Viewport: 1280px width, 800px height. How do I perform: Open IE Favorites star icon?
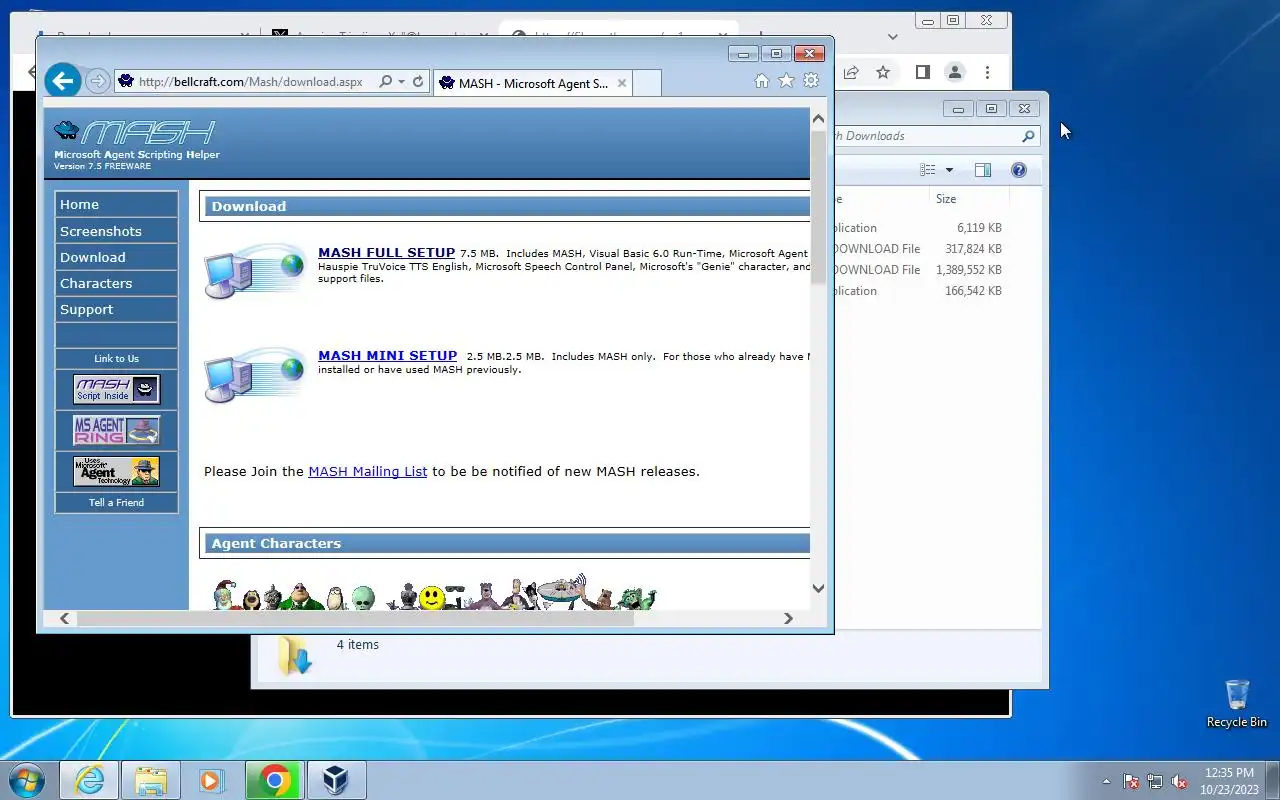(x=786, y=81)
